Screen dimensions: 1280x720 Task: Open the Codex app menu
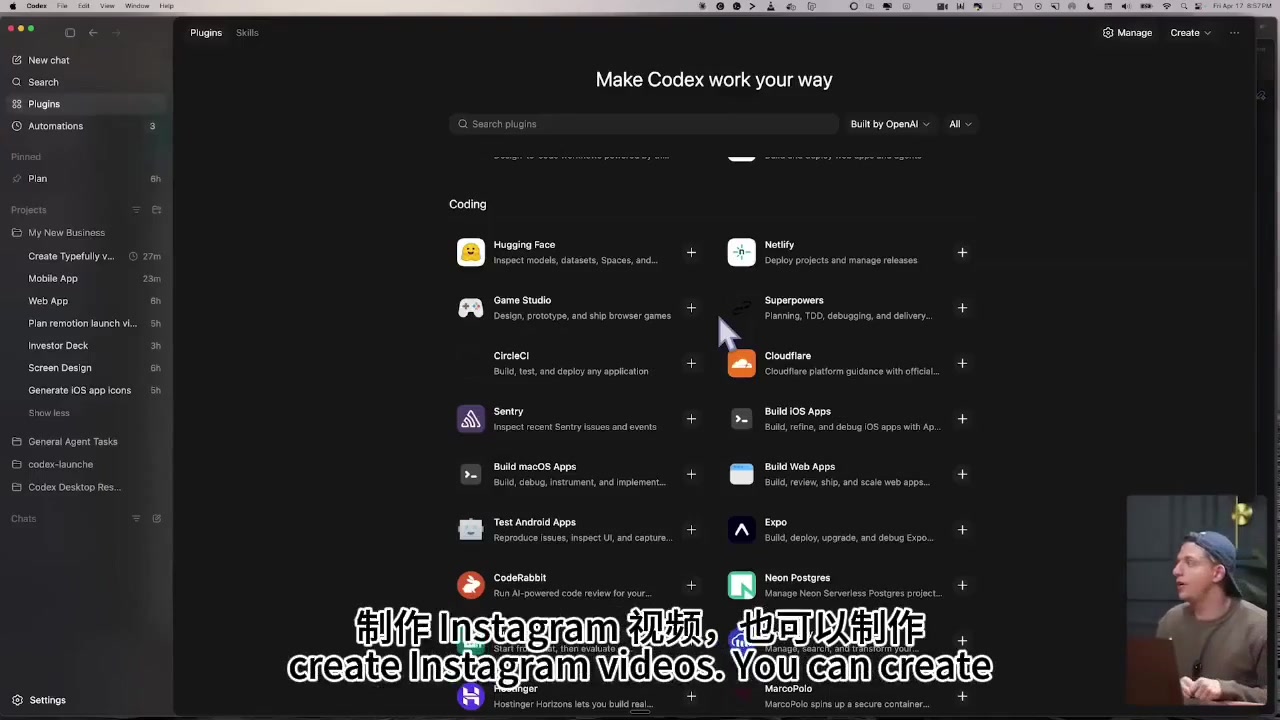(37, 6)
